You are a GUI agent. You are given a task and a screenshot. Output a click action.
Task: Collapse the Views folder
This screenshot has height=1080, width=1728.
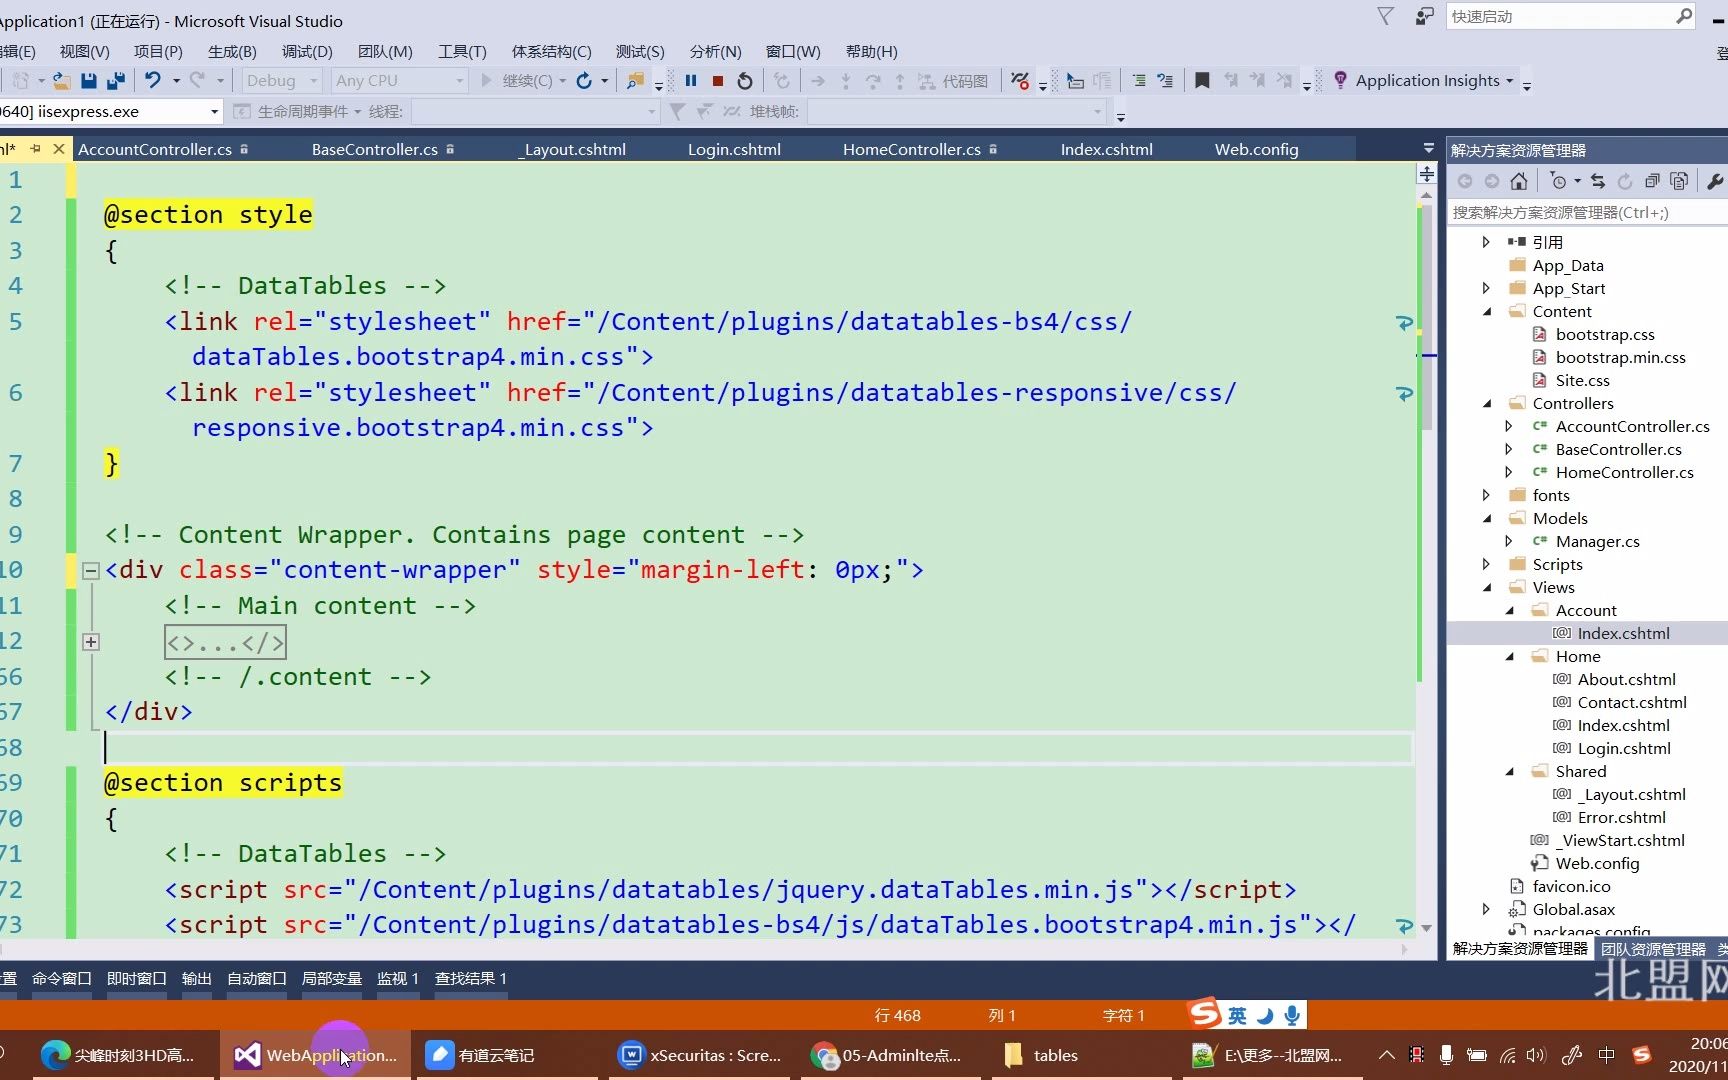[1486, 587]
